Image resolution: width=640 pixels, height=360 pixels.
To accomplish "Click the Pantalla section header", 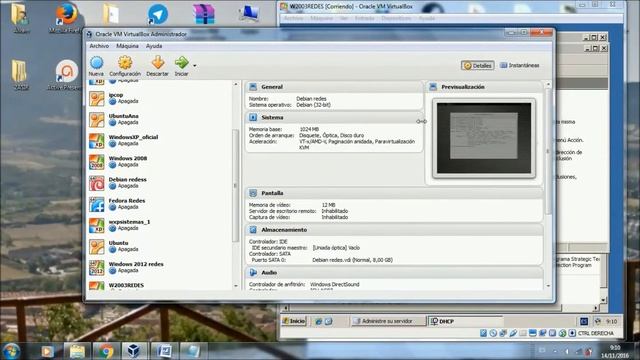I will click(x=394, y=193).
